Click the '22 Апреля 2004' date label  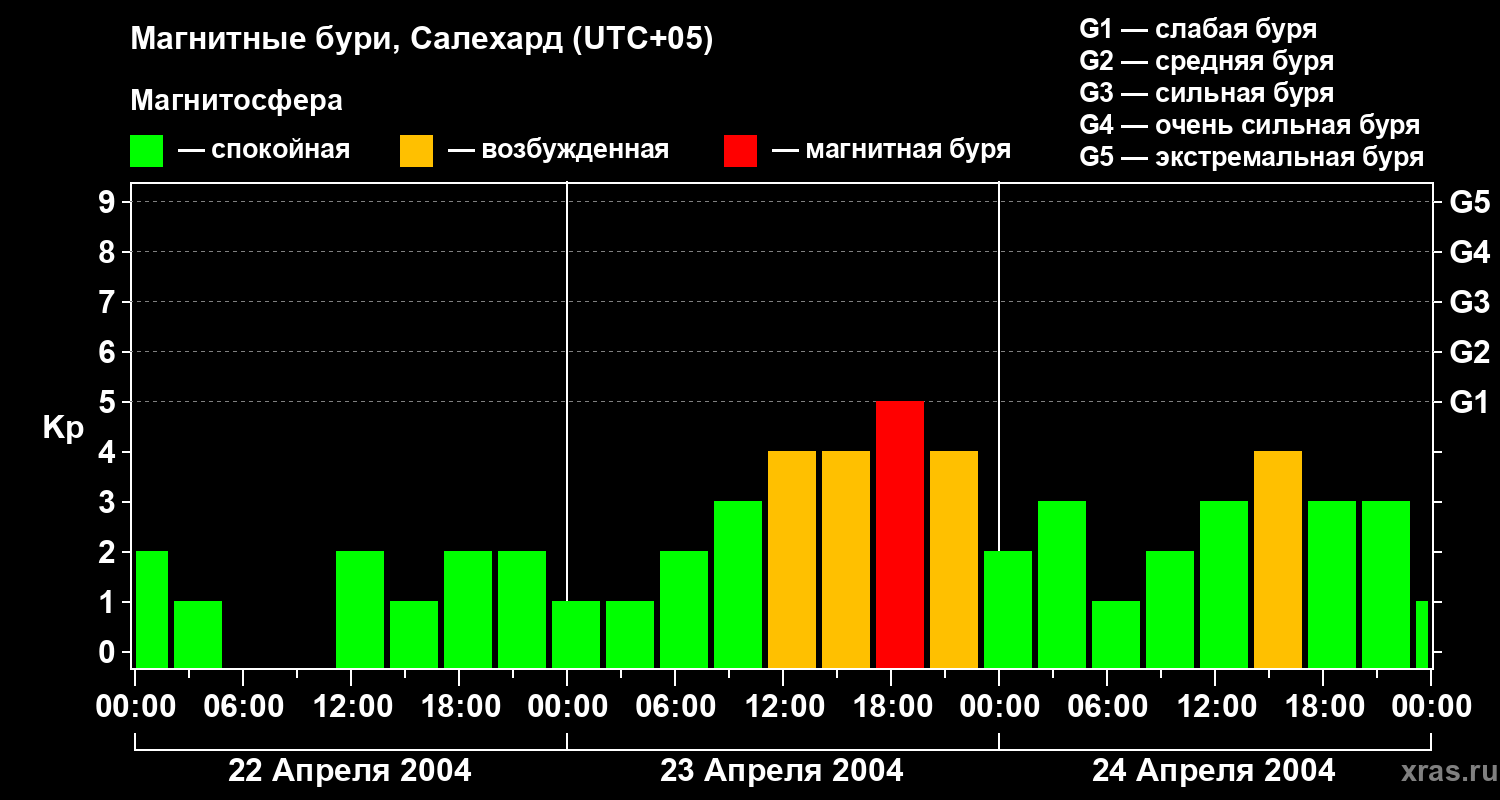[x=350, y=771]
